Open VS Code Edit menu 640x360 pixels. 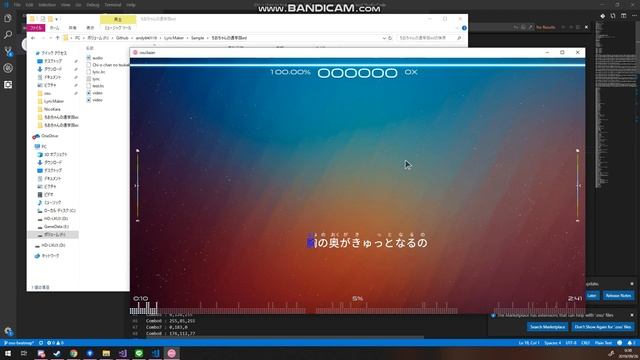[29, 5]
